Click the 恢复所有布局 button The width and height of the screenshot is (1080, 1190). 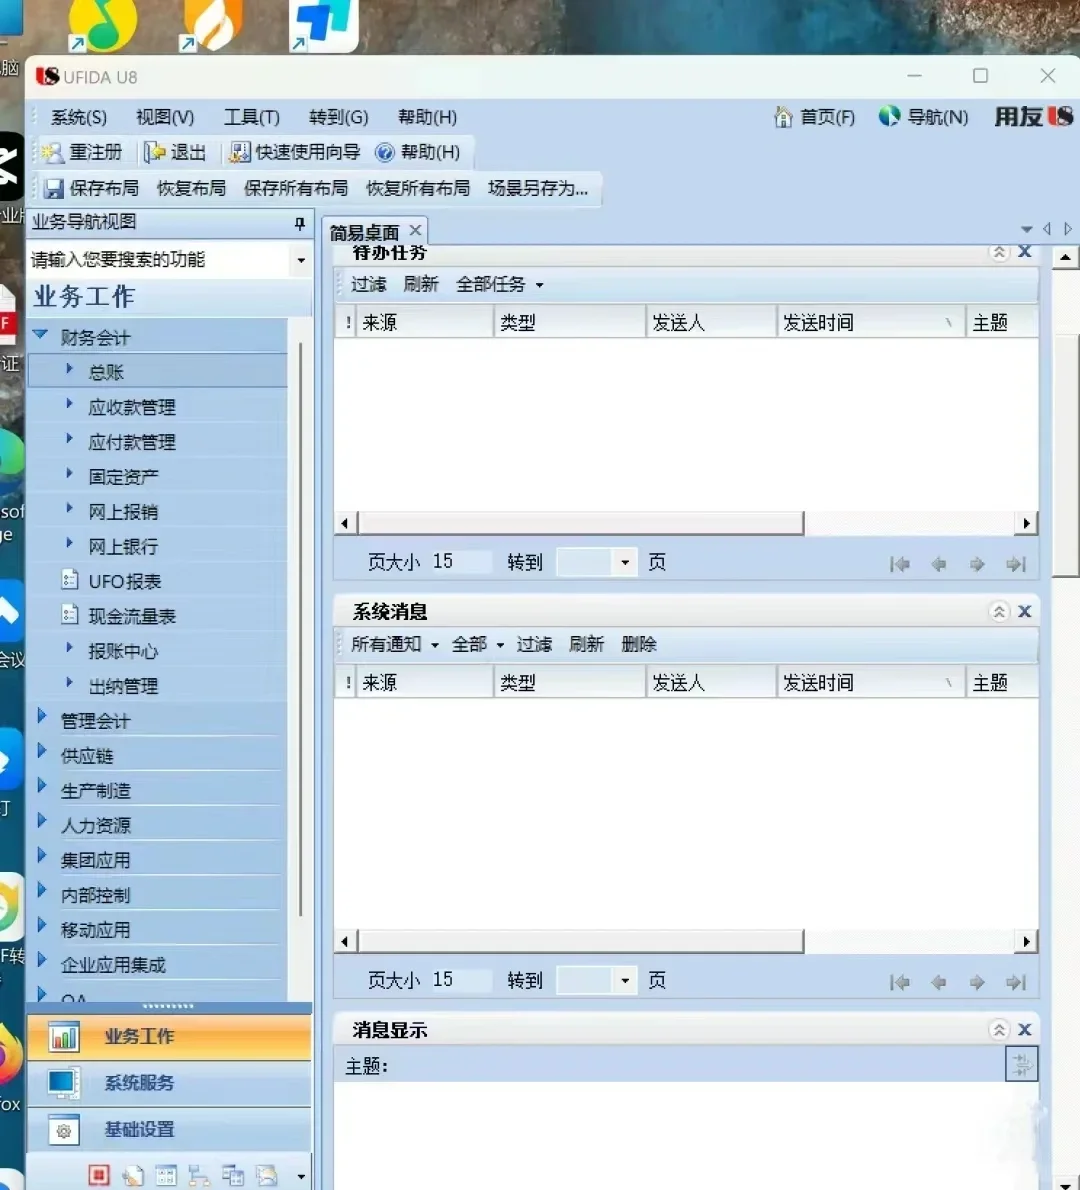pyautogui.click(x=418, y=188)
